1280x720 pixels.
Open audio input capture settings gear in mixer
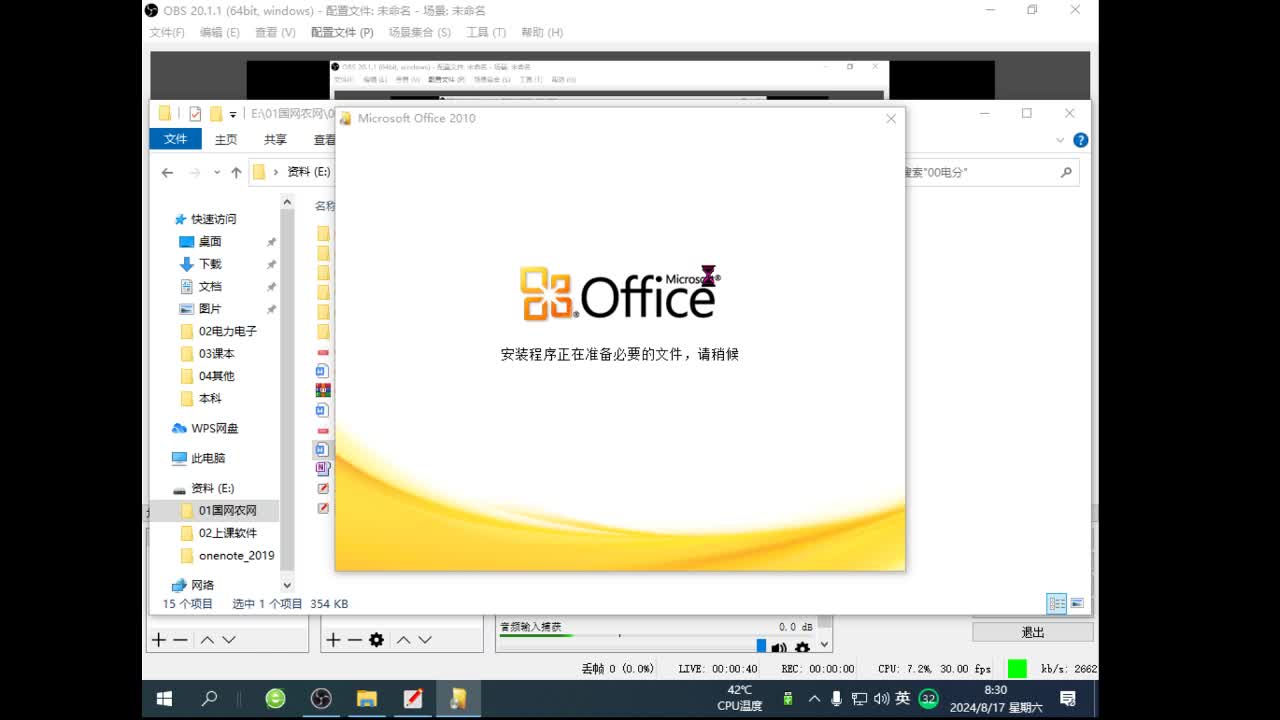pyautogui.click(x=802, y=647)
